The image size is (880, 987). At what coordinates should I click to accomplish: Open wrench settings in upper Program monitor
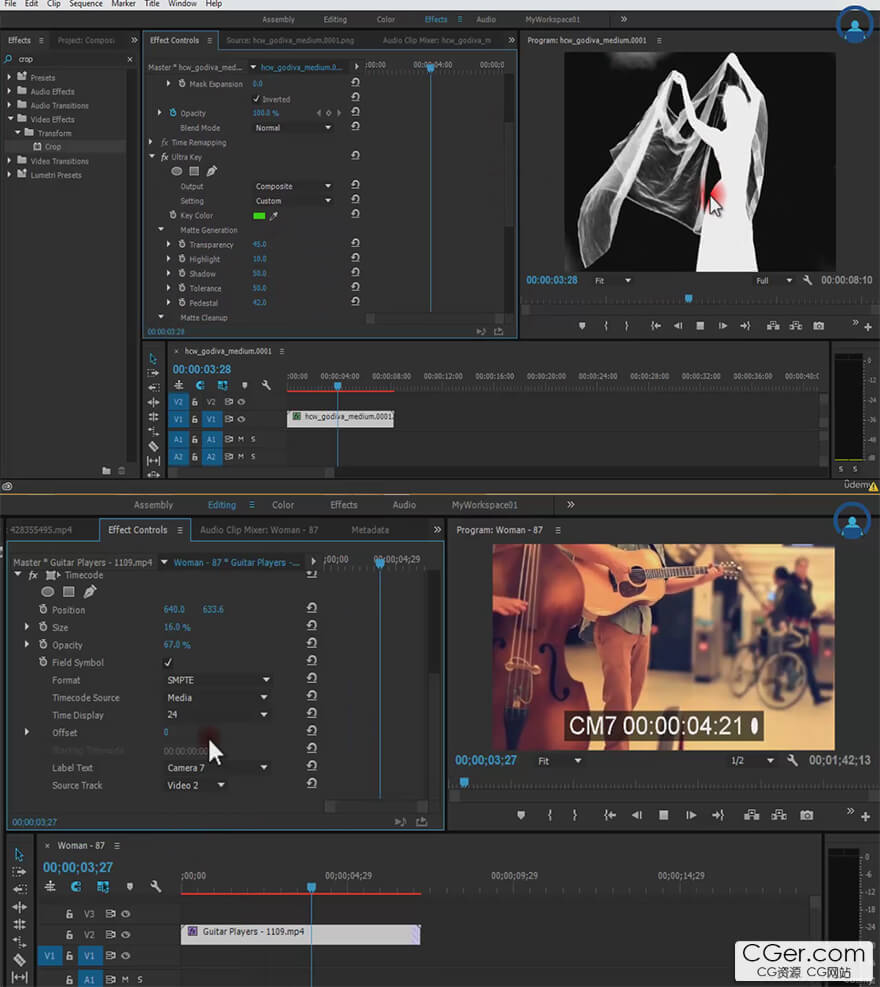pos(807,280)
